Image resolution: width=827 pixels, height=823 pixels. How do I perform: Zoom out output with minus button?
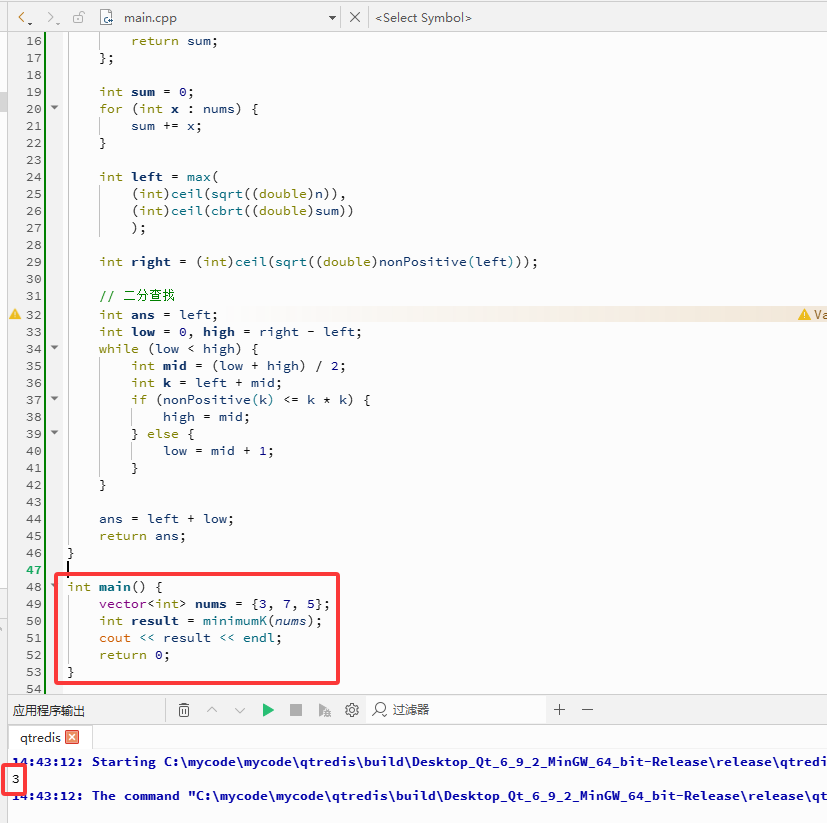(588, 710)
